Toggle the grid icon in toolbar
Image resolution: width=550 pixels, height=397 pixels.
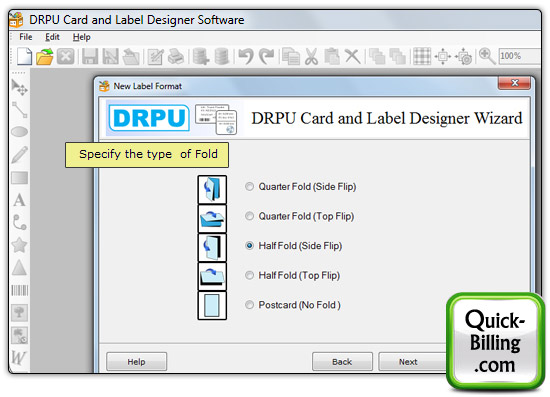coord(422,56)
